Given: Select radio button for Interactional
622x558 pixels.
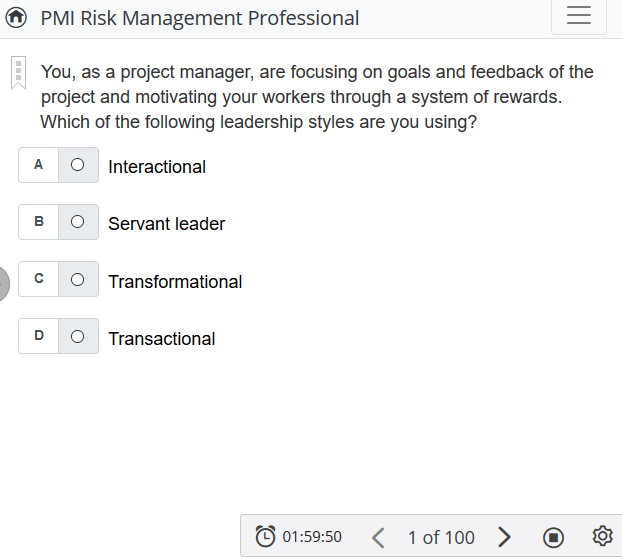Looking at the screenshot, I should [x=78, y=166].
